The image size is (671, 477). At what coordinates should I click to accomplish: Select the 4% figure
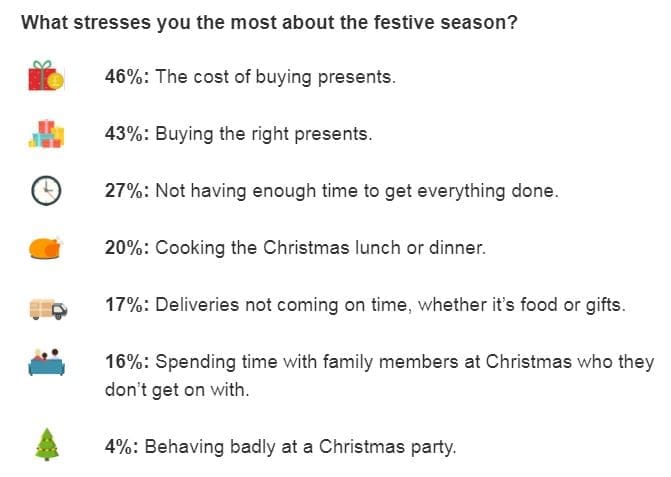point(119,448)
